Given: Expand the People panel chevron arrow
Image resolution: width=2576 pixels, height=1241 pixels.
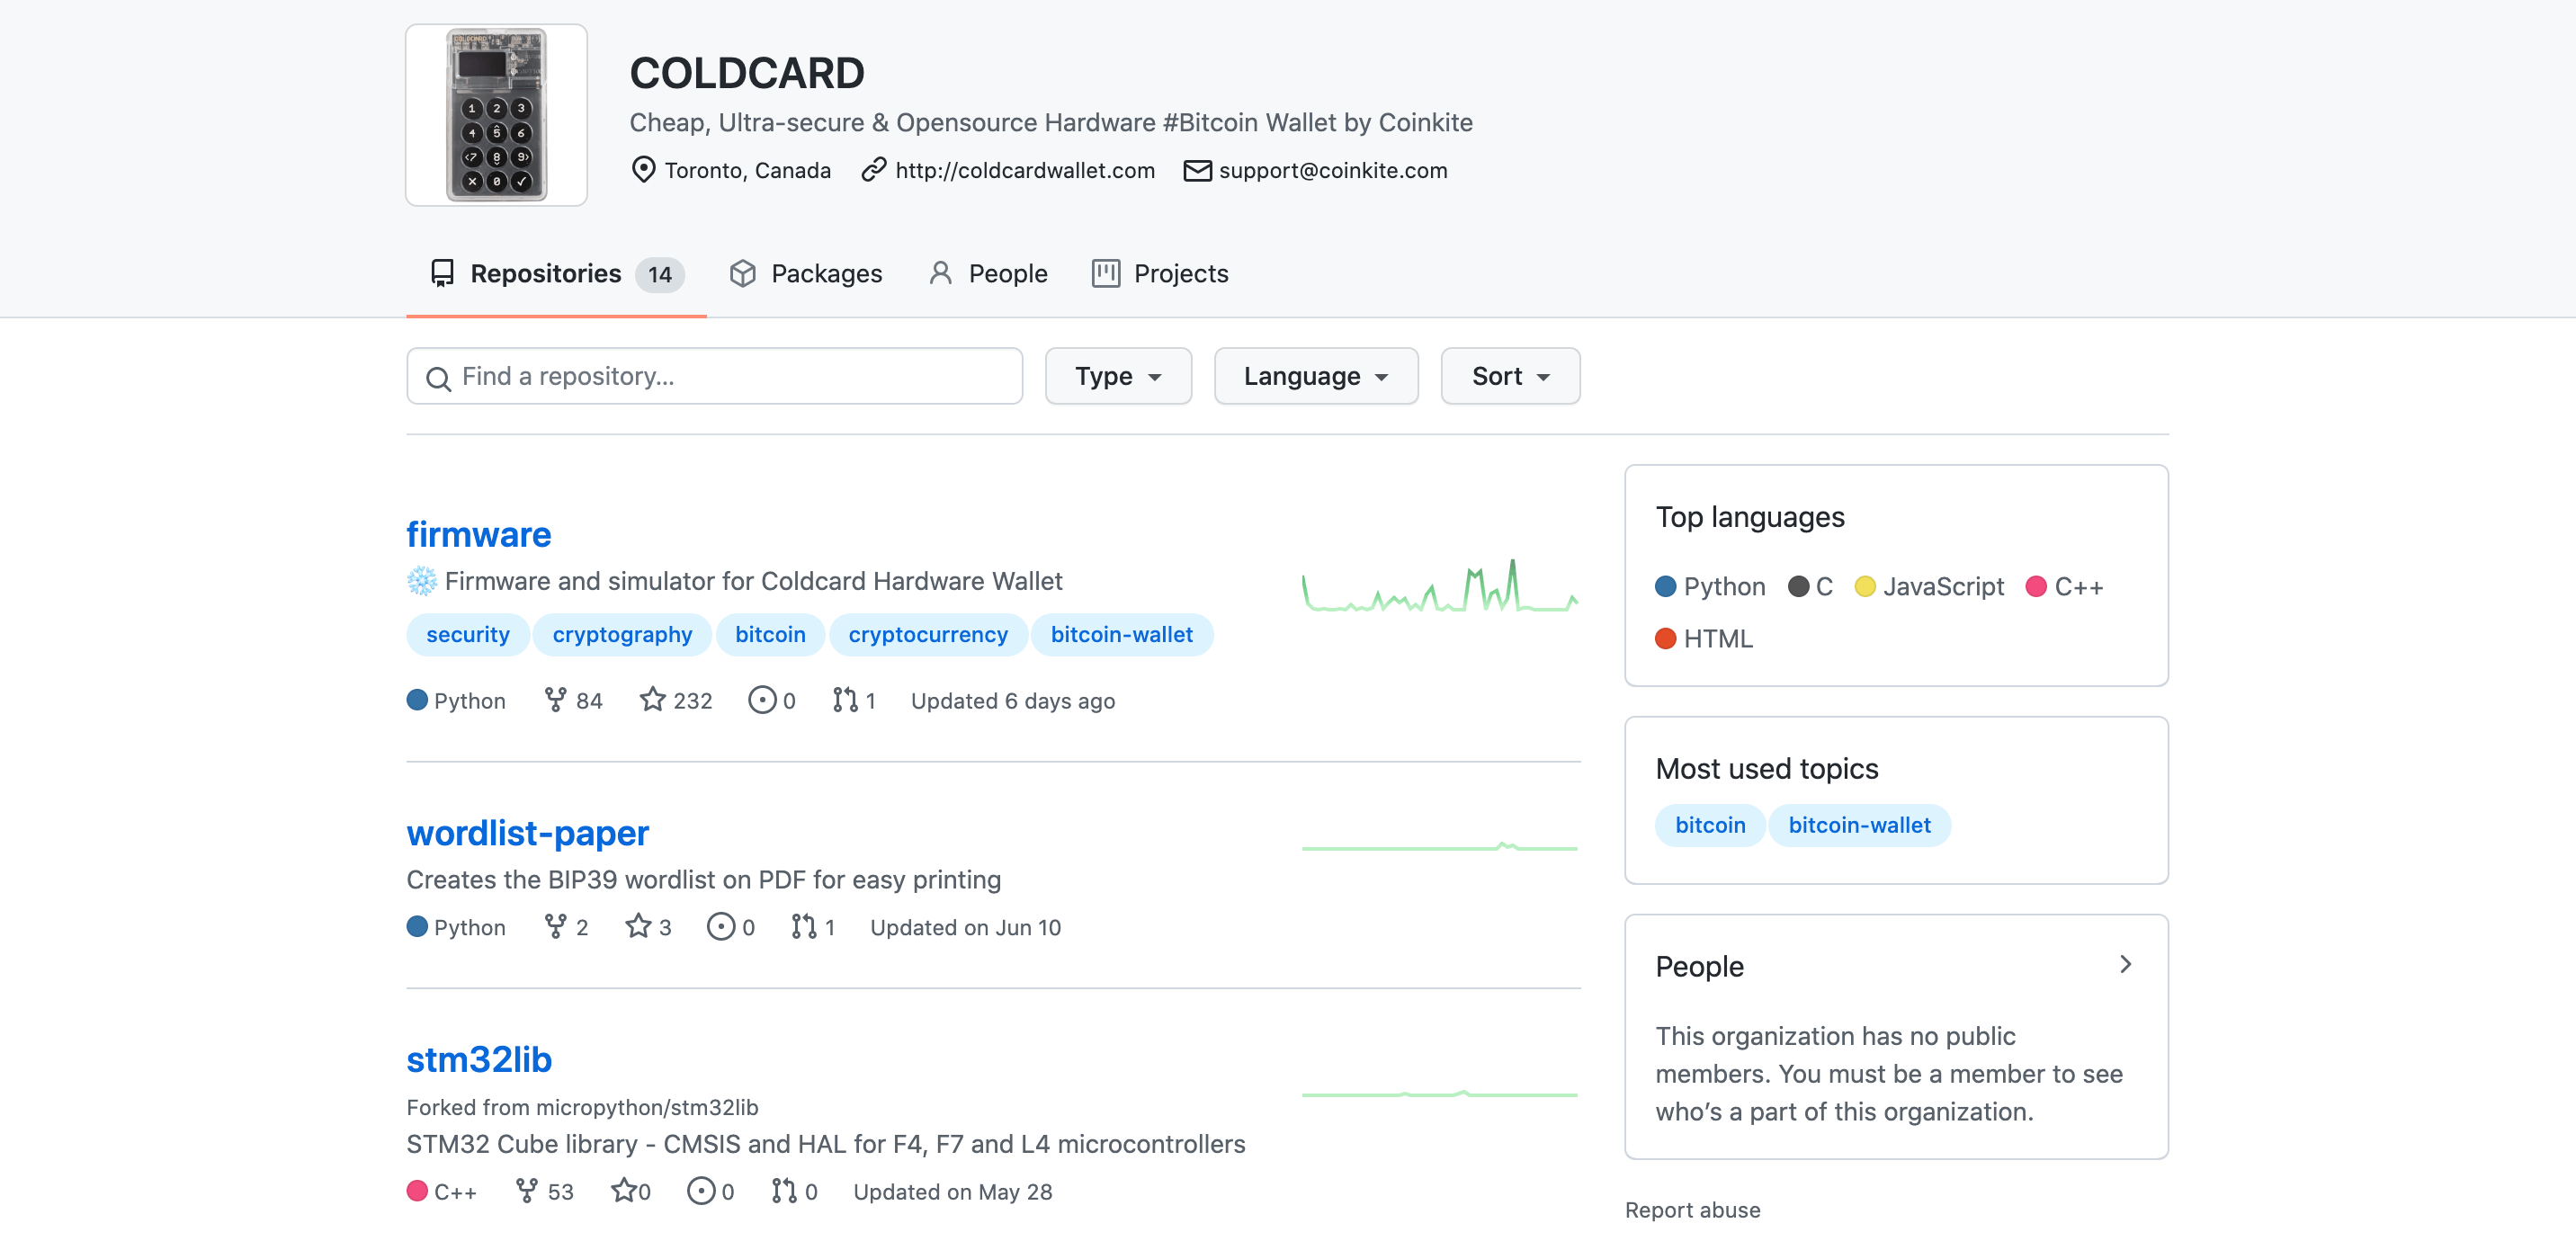Looking at the screenshot, I should [2125, 965].
